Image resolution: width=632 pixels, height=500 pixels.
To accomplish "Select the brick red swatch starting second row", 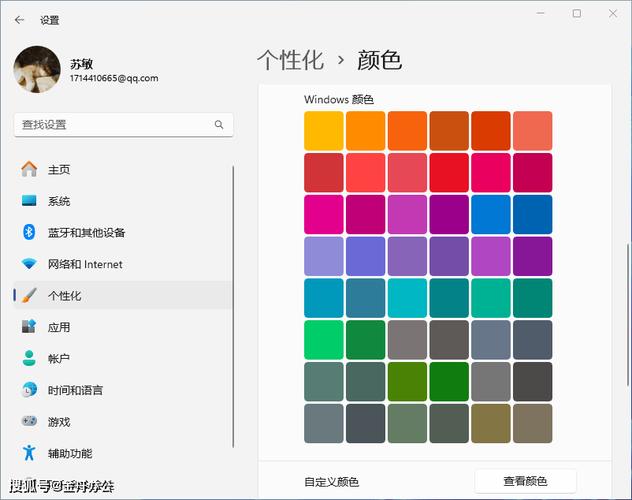I will pyautogui.click(x=324, y=172).
